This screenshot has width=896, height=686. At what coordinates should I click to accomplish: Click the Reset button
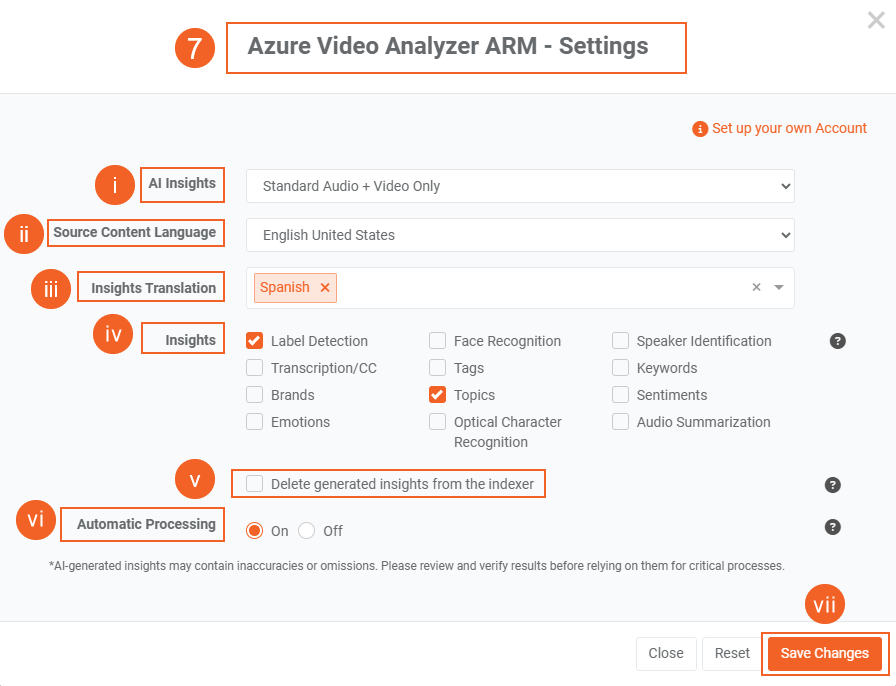[x=732, y=653]
